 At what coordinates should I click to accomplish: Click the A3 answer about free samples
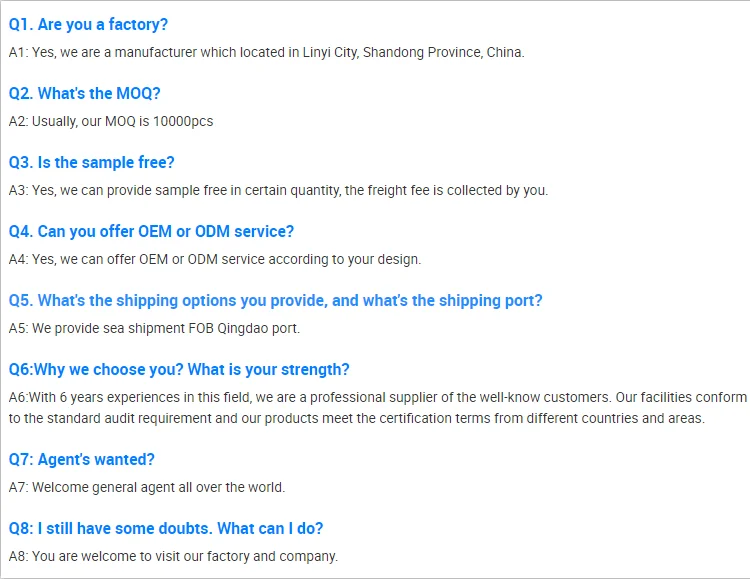(278, 190)
